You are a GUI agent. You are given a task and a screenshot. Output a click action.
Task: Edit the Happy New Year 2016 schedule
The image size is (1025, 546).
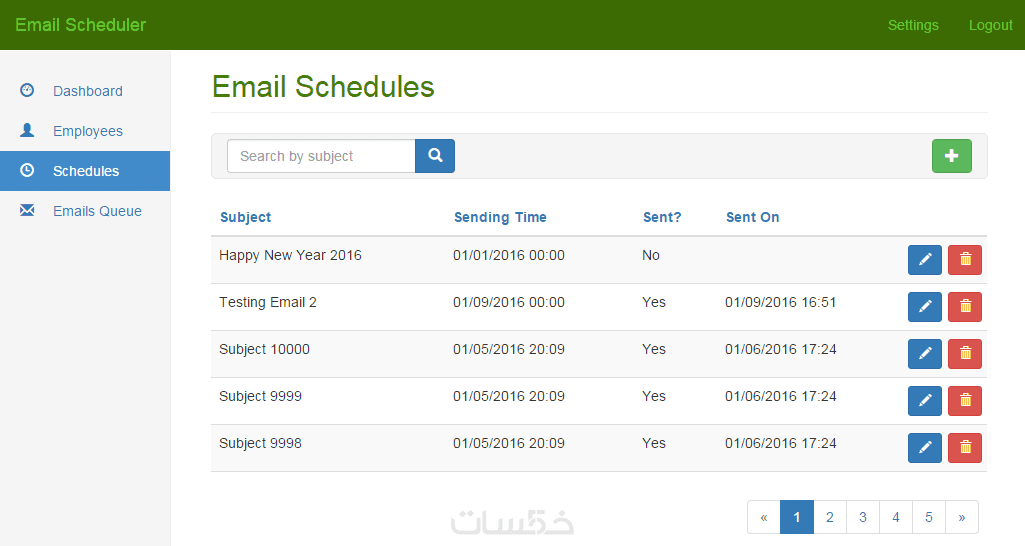[924, 260]
